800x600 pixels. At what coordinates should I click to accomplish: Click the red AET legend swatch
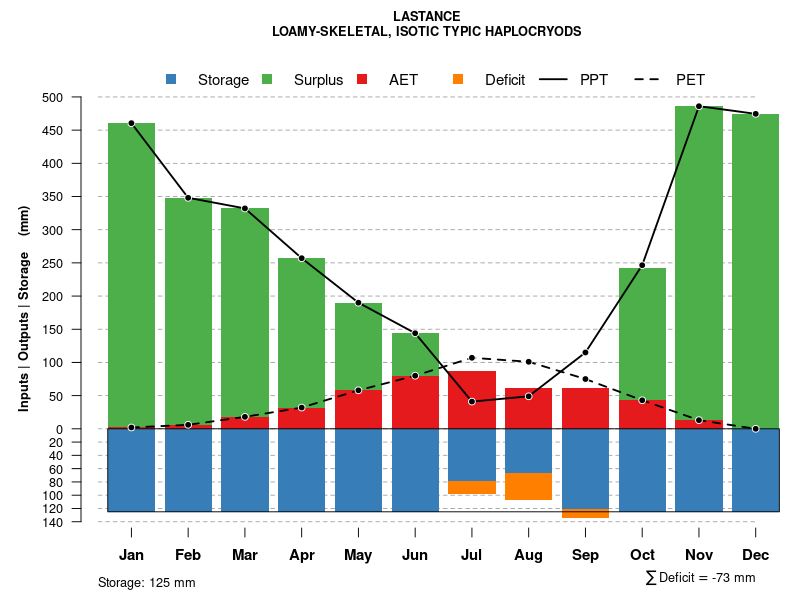click(x=362, y=79)
